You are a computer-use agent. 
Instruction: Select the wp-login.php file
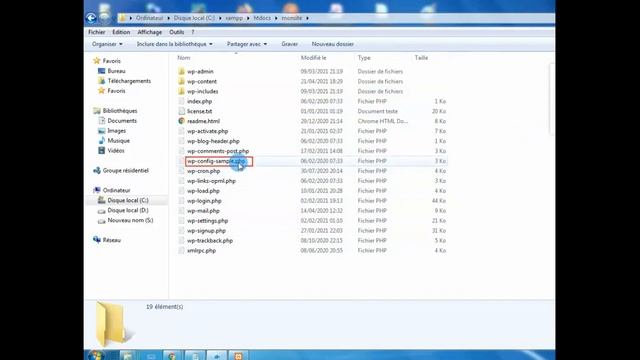[204, 201]
